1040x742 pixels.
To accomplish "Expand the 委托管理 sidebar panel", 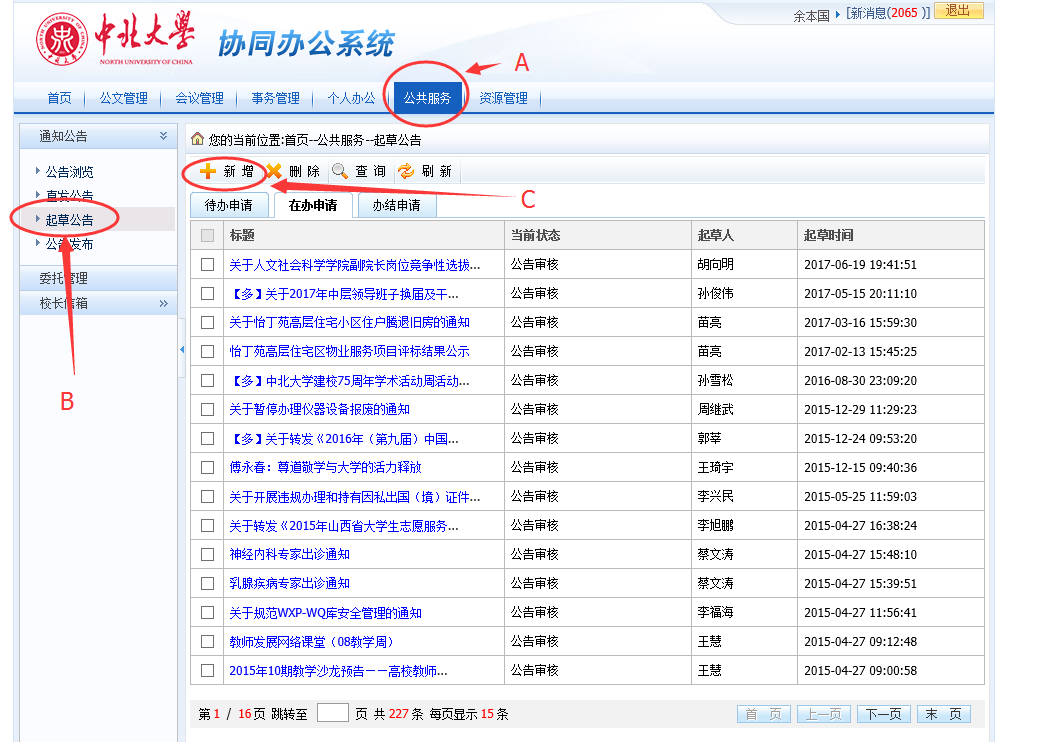I will coord(97,279).
